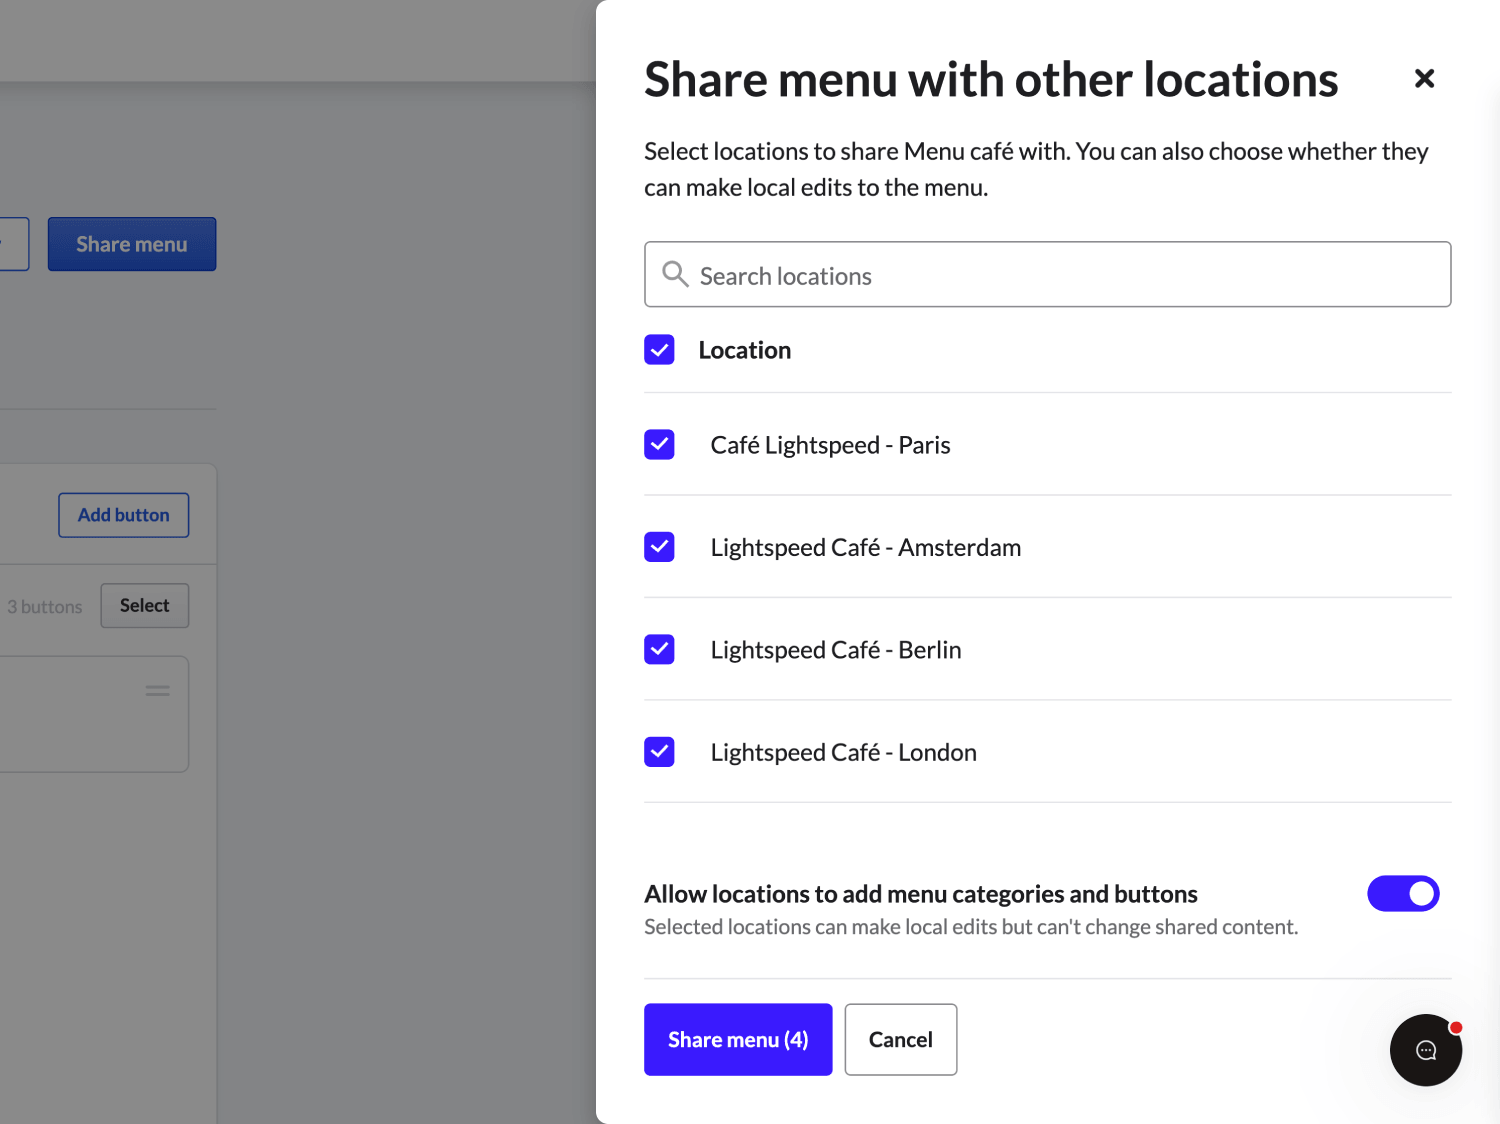
Task: Focus the Search locations field
Action: [x=1047, y=274]
